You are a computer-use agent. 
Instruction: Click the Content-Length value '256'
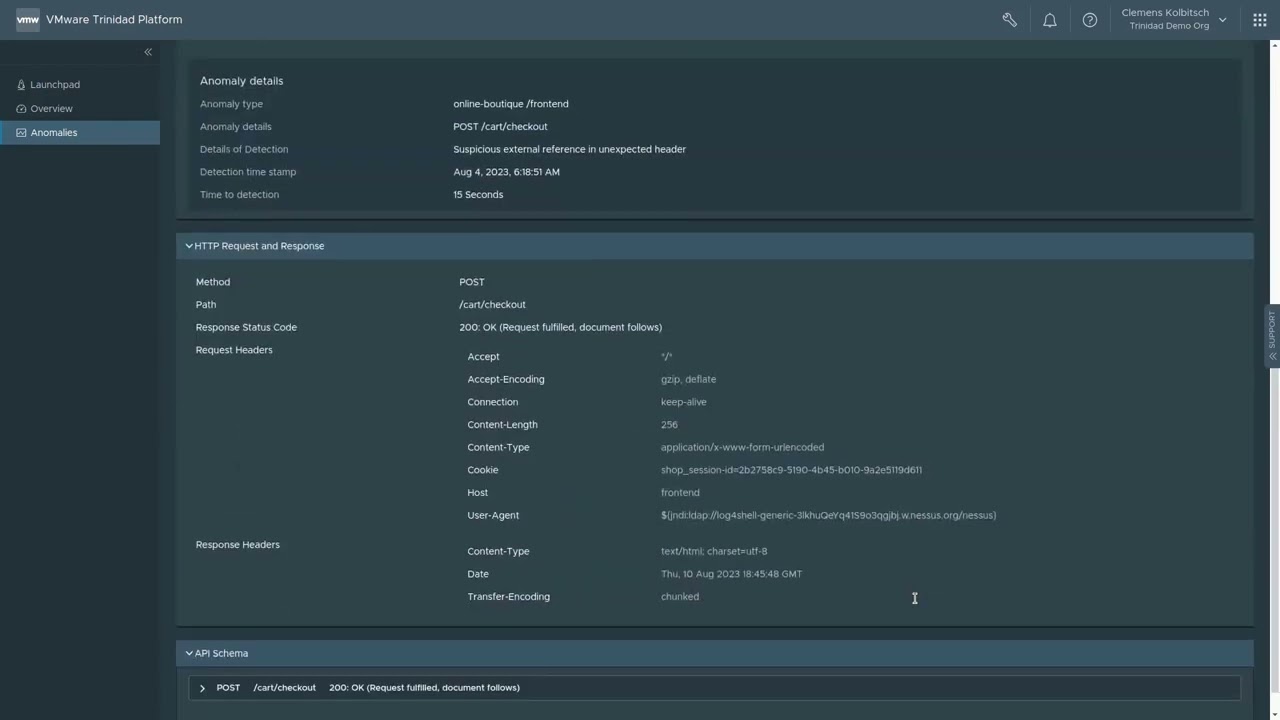click(x=669, y=425)
